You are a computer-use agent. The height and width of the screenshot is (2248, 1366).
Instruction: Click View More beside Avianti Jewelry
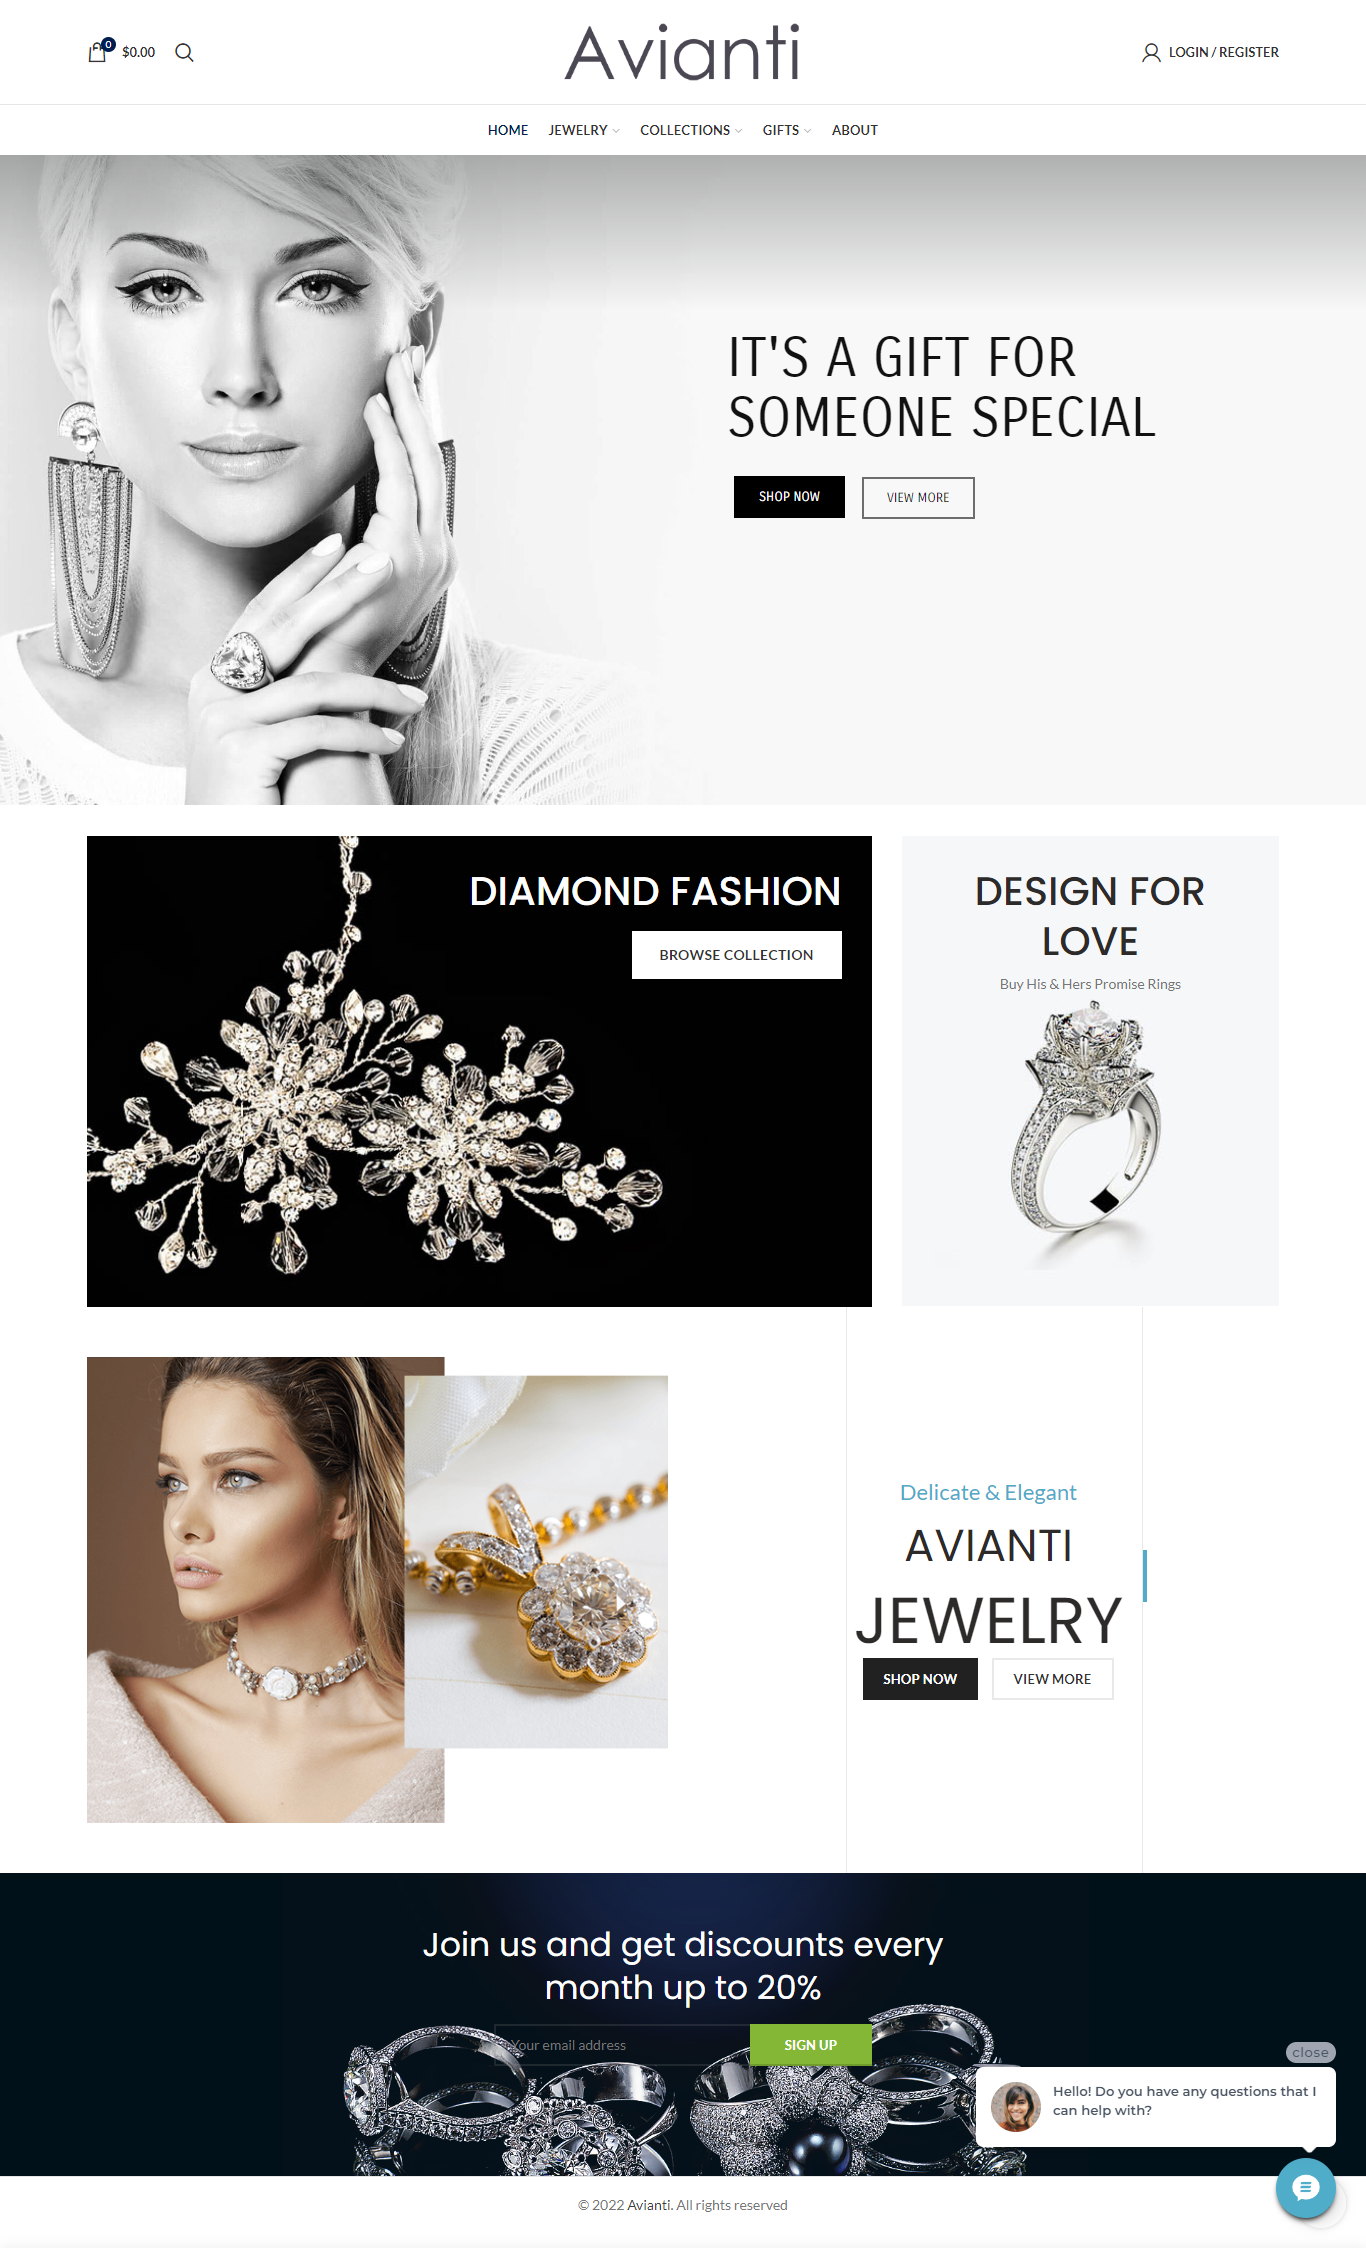tap(1052, 1679)
